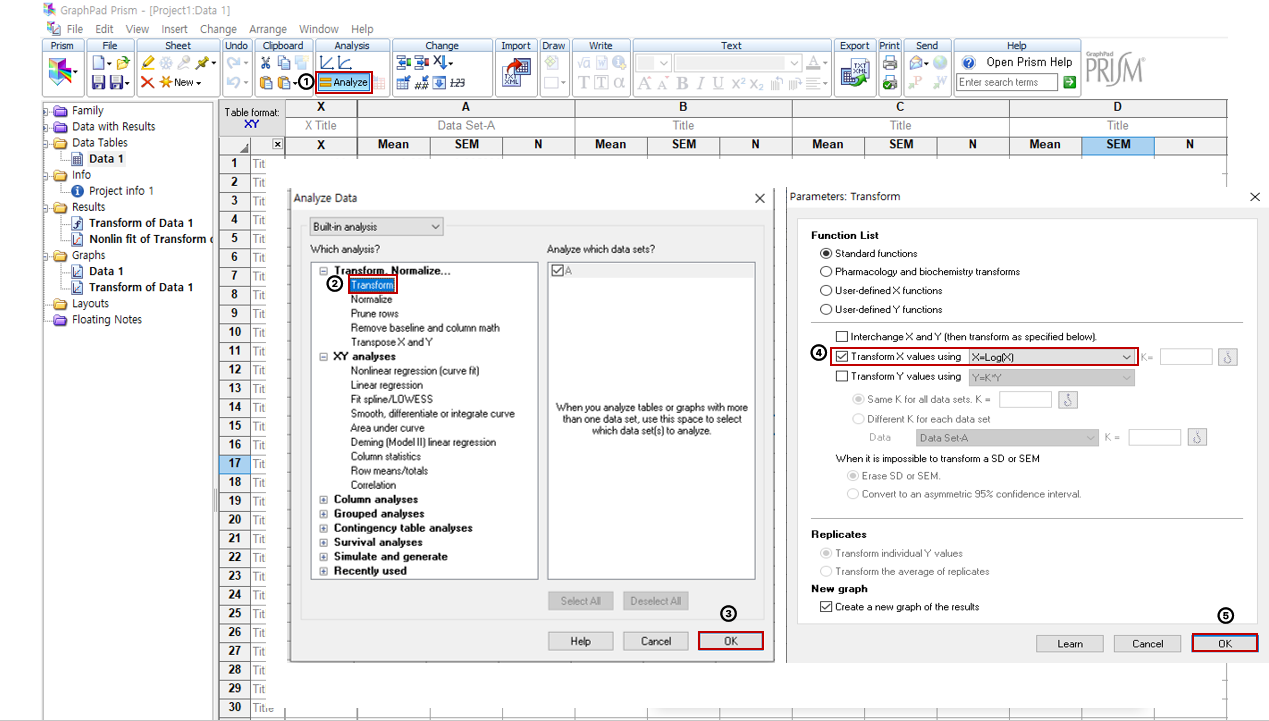Click the Export TXT/XML icon

(855, 71)
